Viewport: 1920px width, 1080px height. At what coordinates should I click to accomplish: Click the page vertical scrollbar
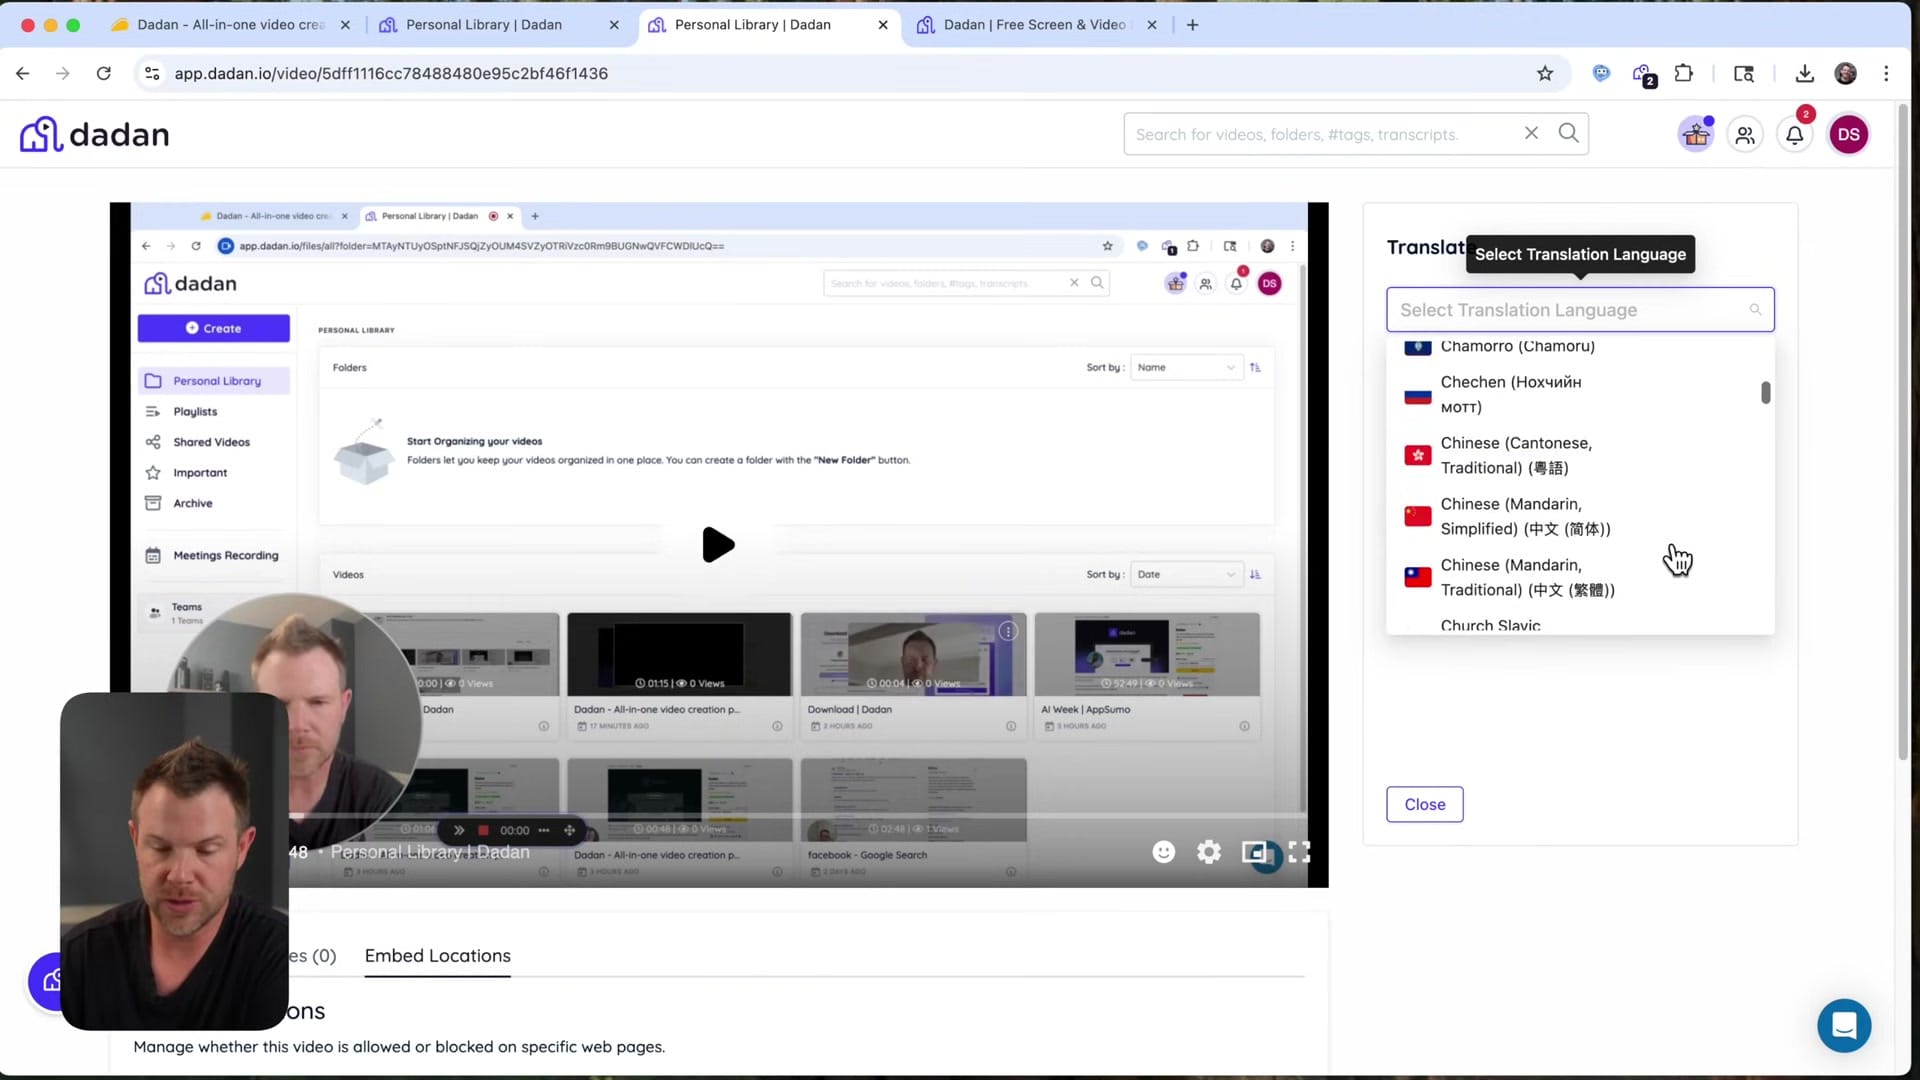click(x=1903, y=430)
